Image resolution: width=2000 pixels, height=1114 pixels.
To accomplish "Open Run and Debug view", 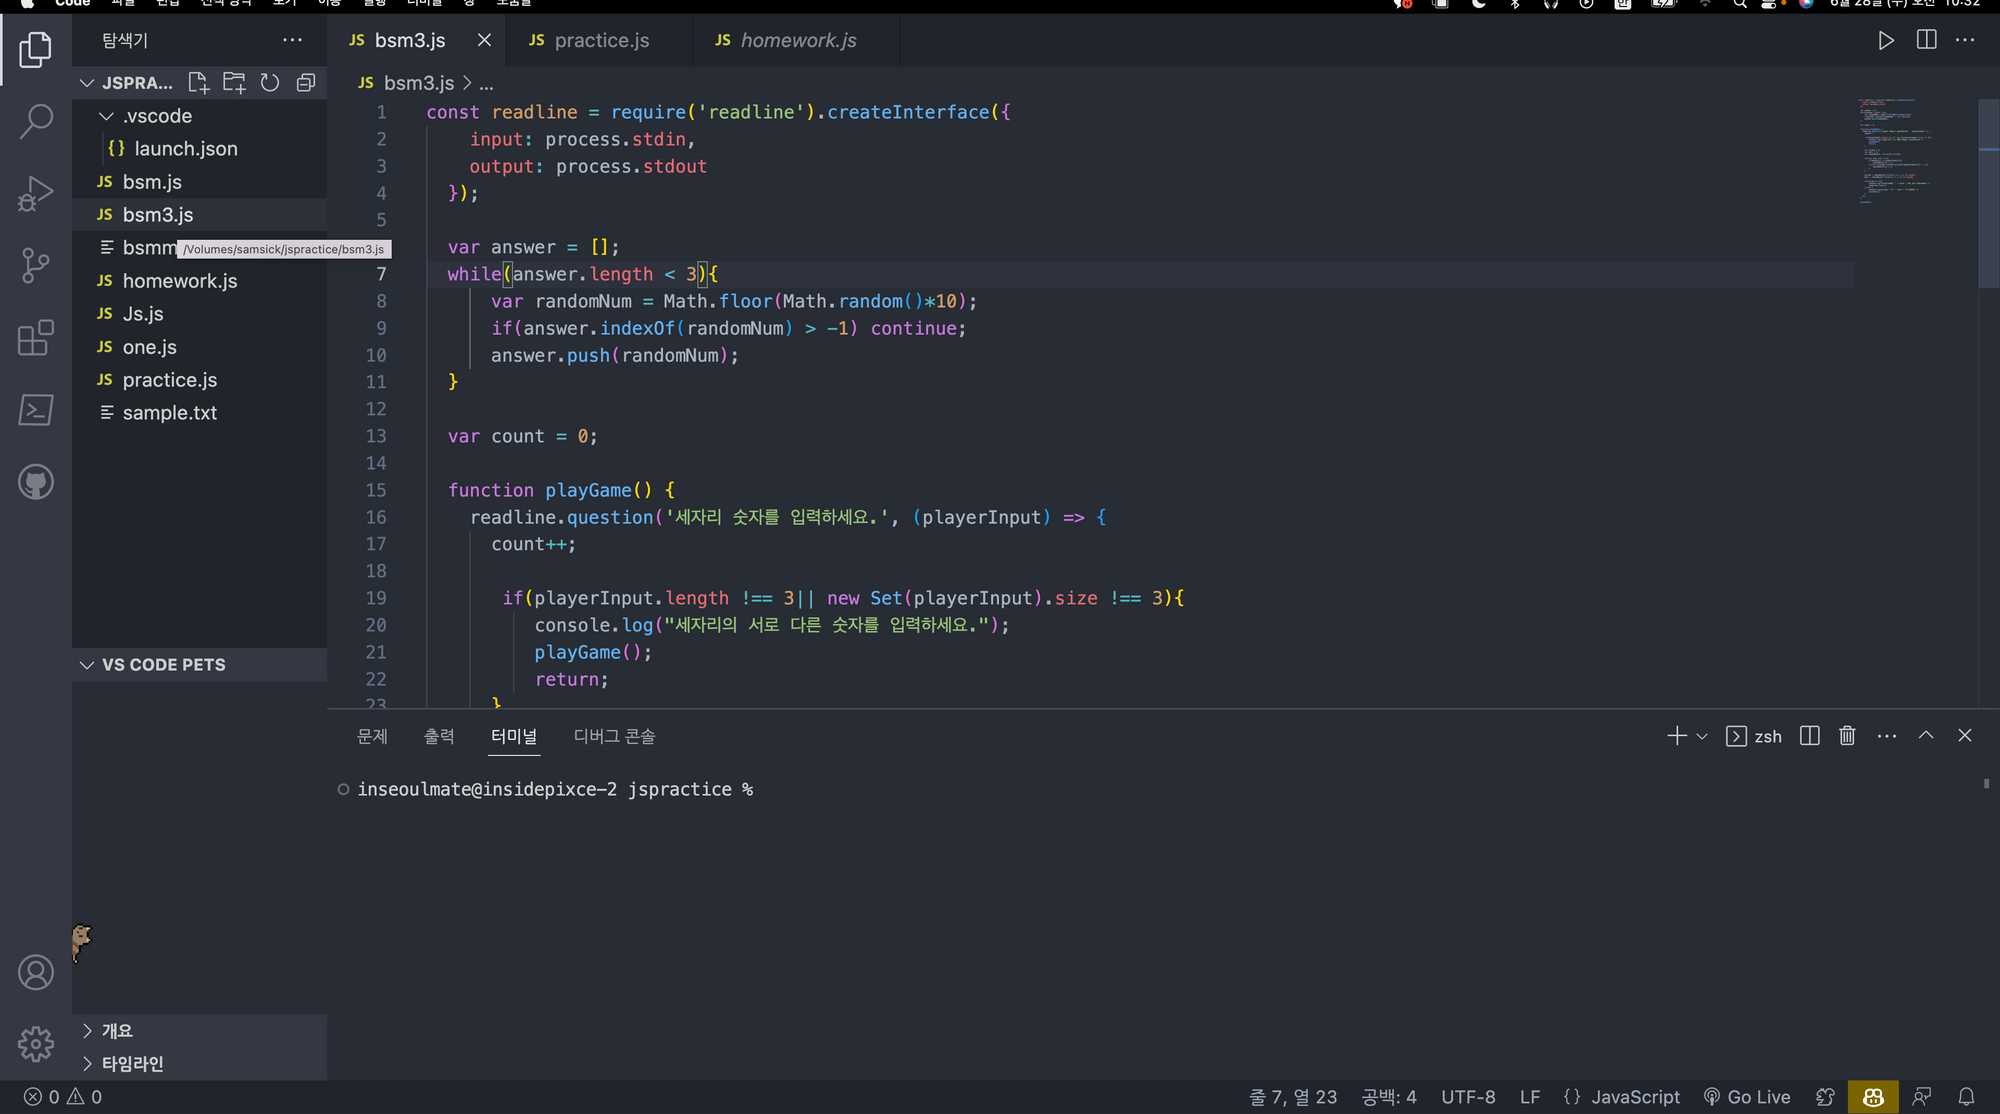I will (36, 193).
